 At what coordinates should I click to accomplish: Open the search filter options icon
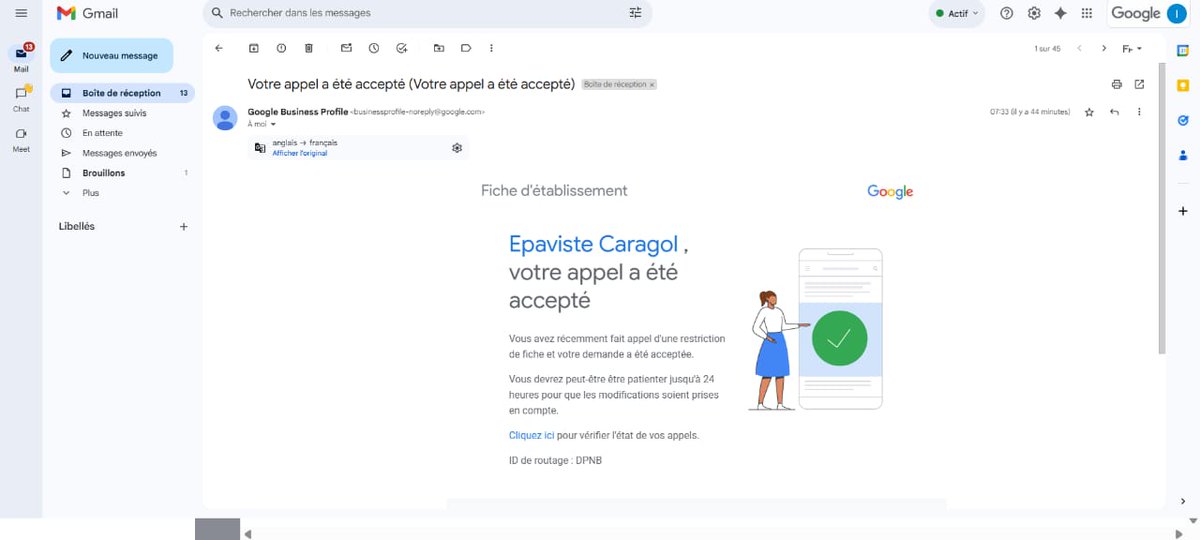636,13
